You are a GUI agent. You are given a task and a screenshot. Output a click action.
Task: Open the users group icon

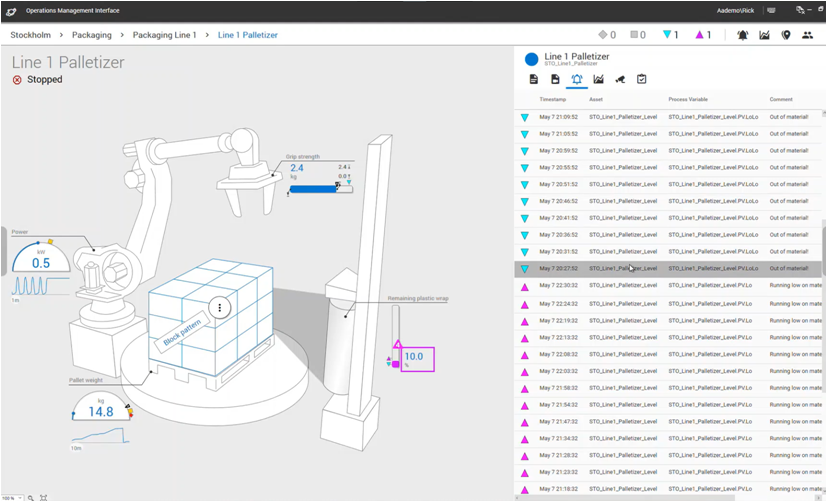(808, 35)
